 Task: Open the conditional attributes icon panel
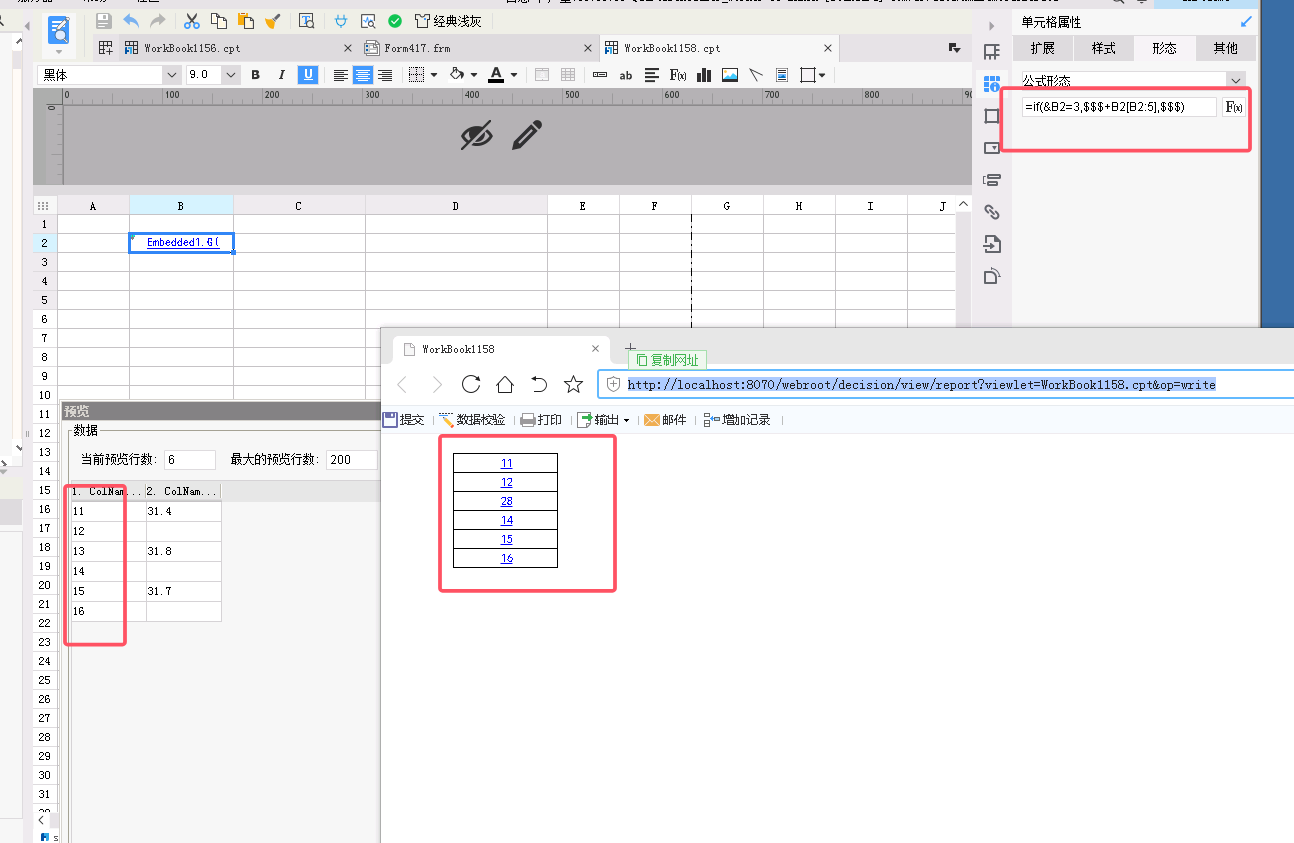tap(992, 180)
